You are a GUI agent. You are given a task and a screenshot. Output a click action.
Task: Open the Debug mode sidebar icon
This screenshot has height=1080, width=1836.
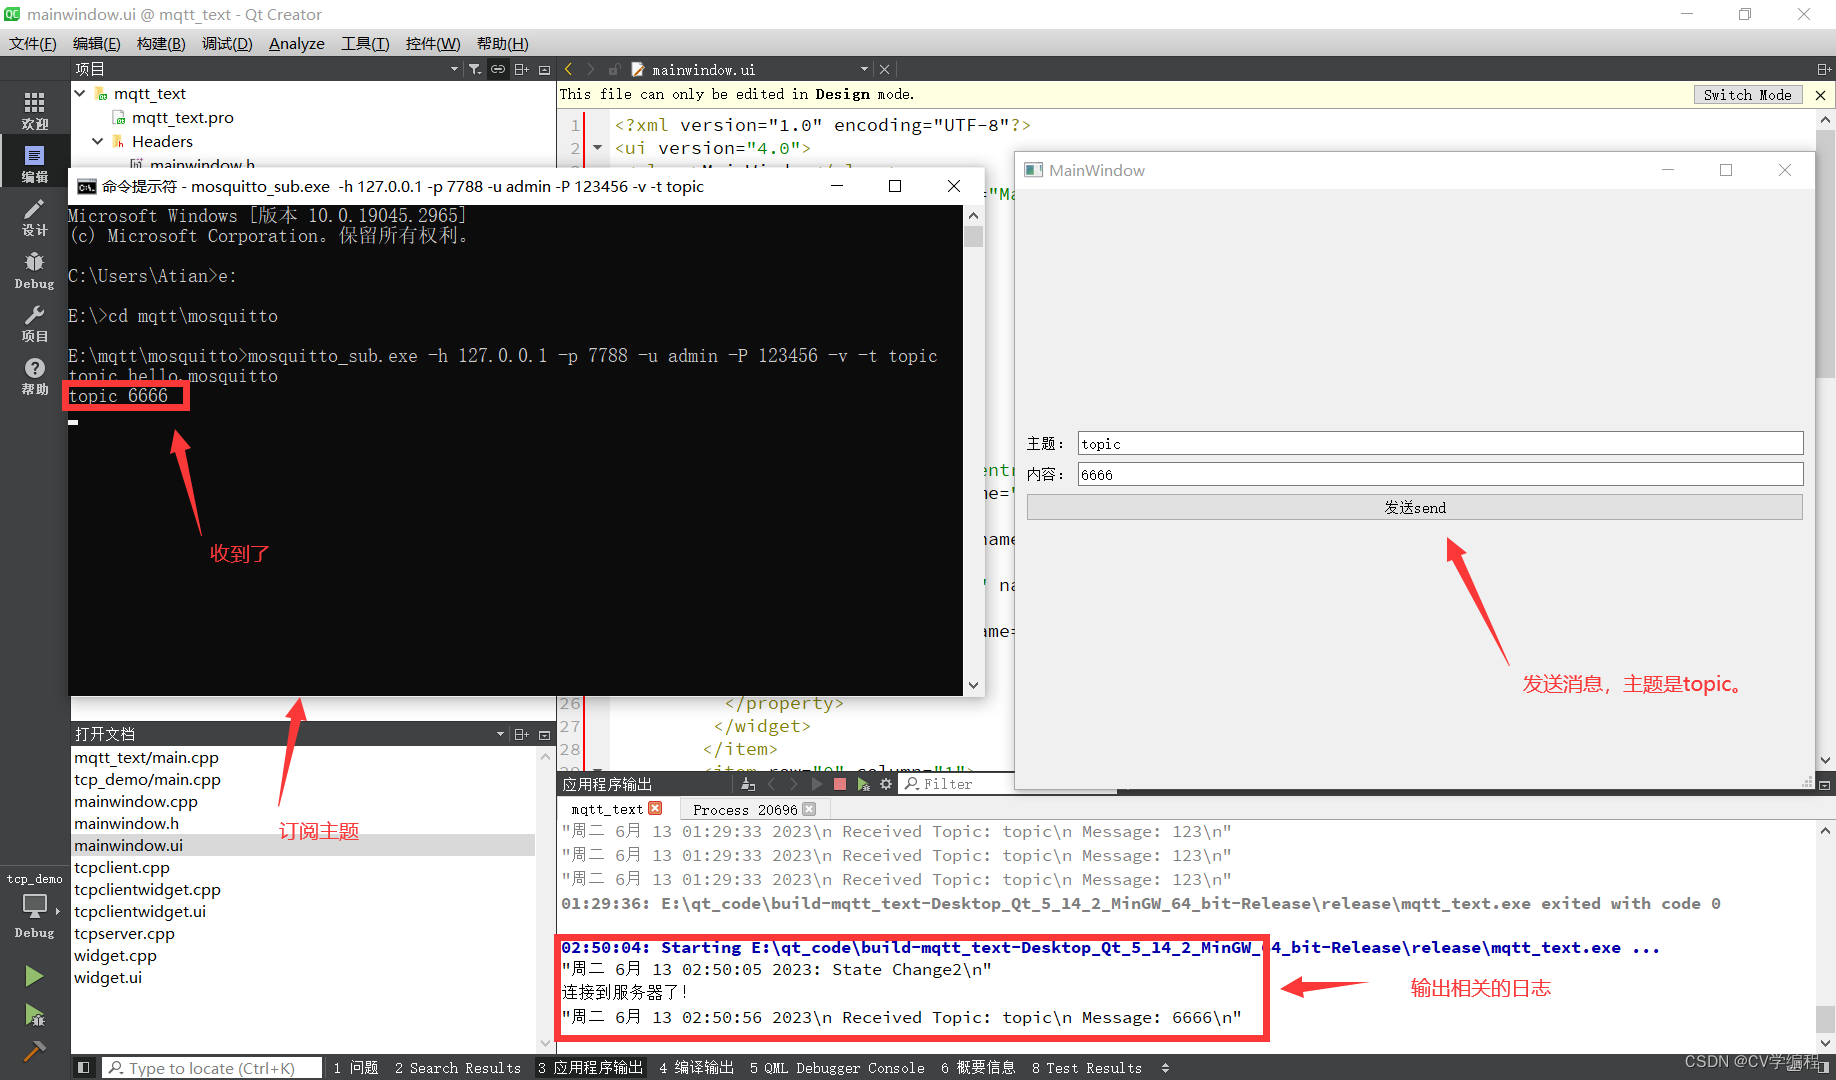tap(35, 268)
